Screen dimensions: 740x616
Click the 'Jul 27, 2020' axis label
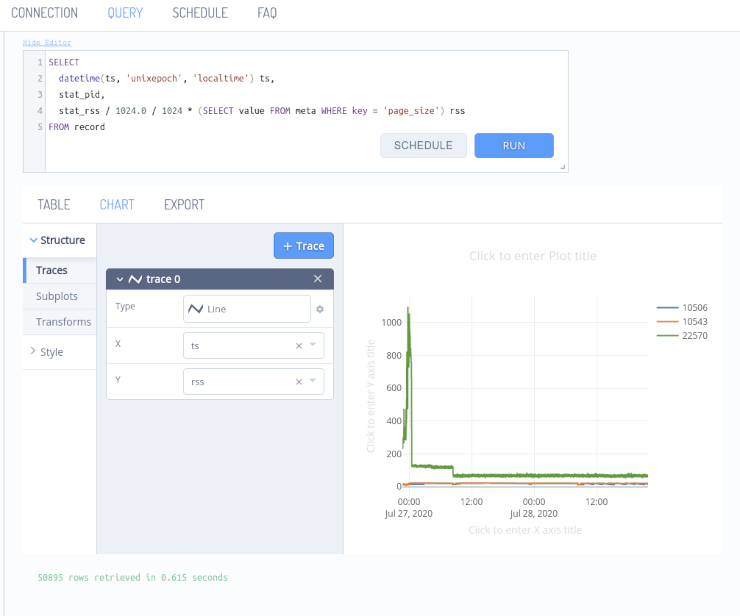(x=409, y=514)
